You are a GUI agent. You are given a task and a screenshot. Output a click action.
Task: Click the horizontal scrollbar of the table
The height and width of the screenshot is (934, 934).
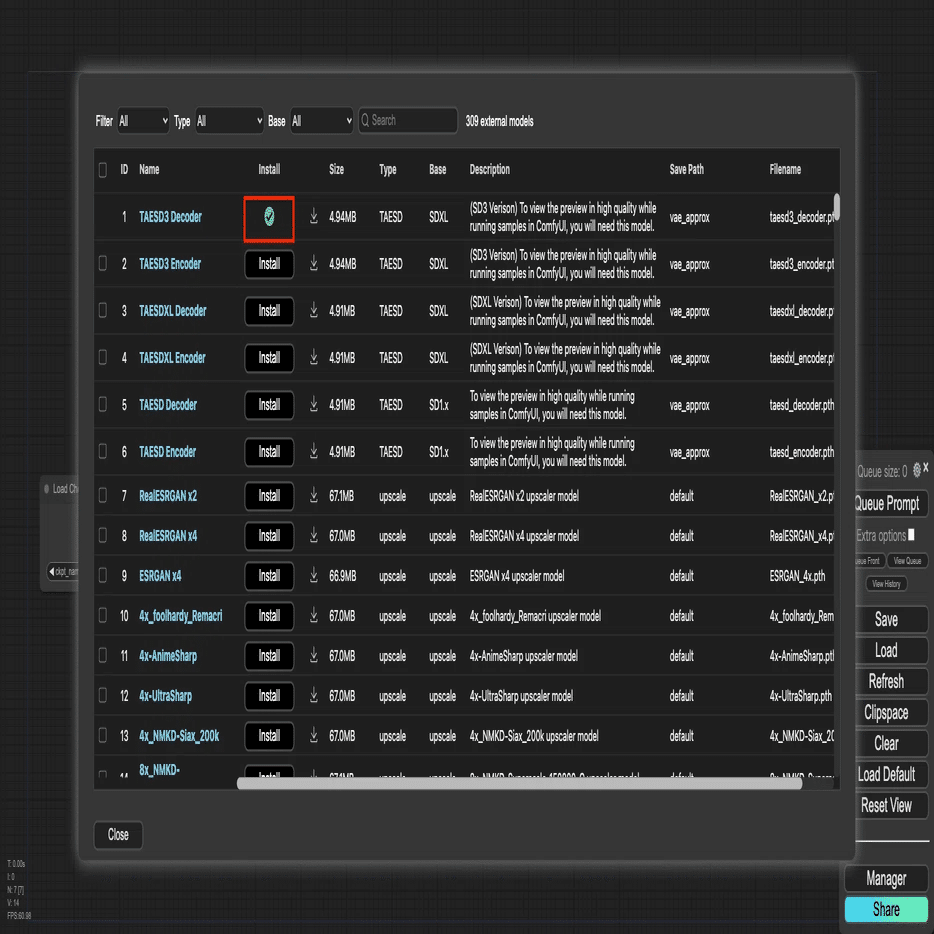pos(519,783)
